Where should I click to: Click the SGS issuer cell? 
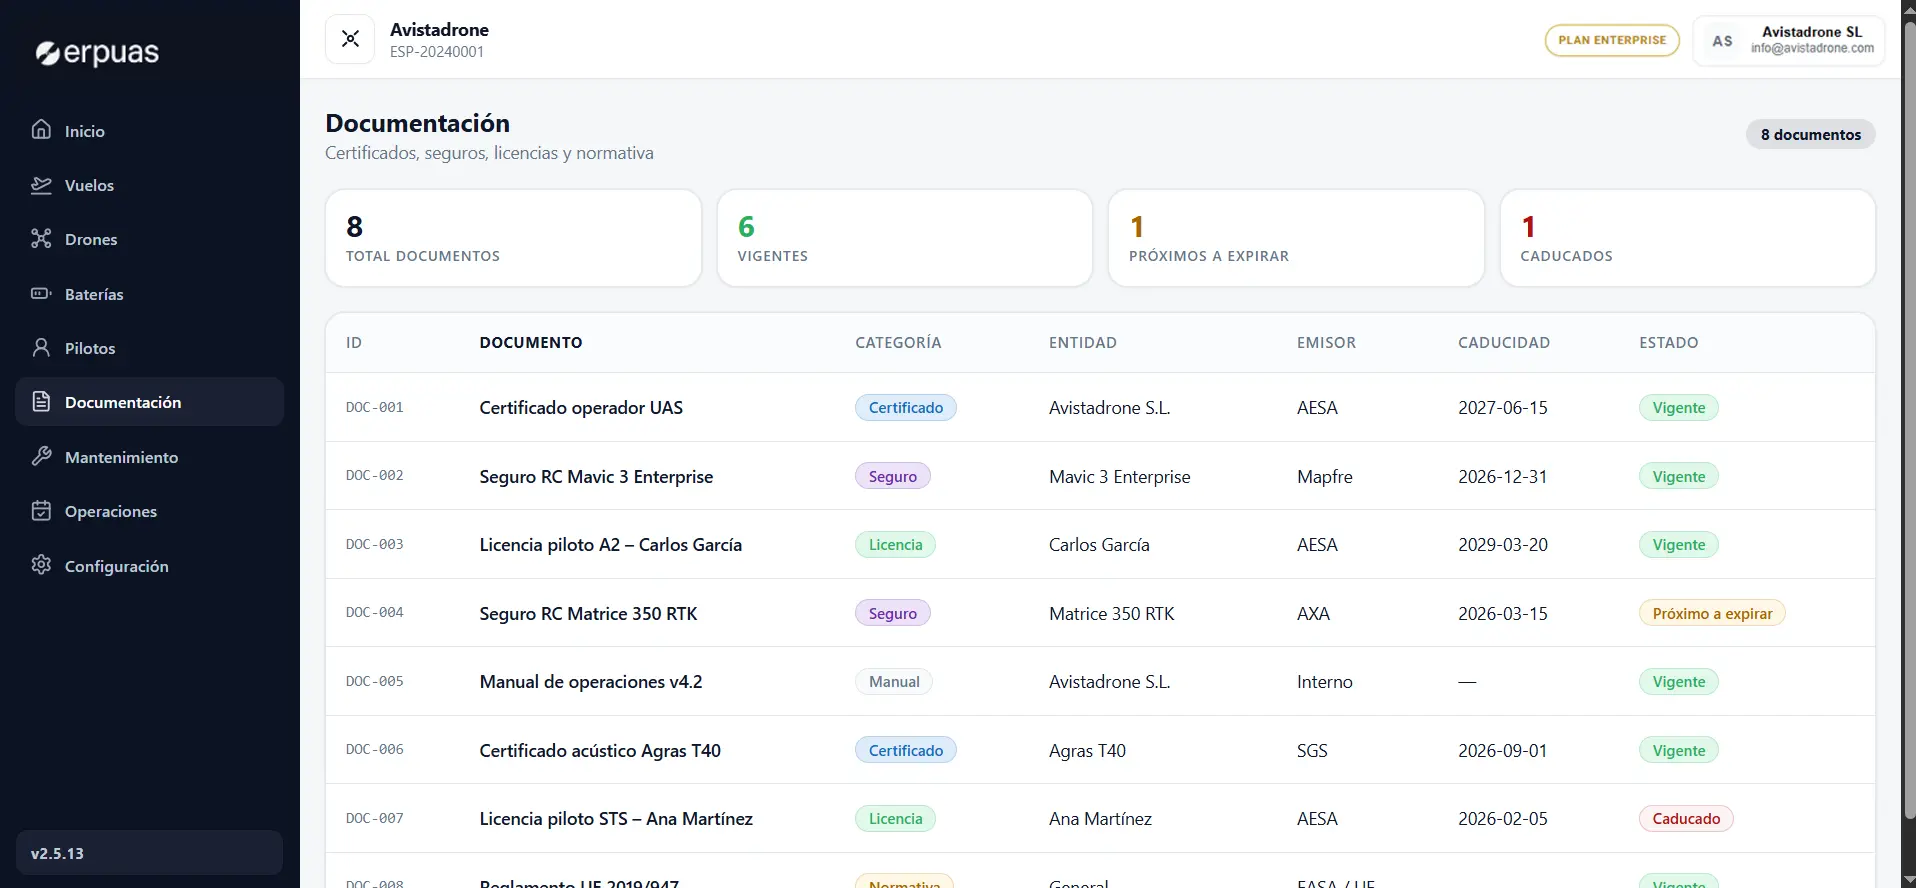point(1312,750)
